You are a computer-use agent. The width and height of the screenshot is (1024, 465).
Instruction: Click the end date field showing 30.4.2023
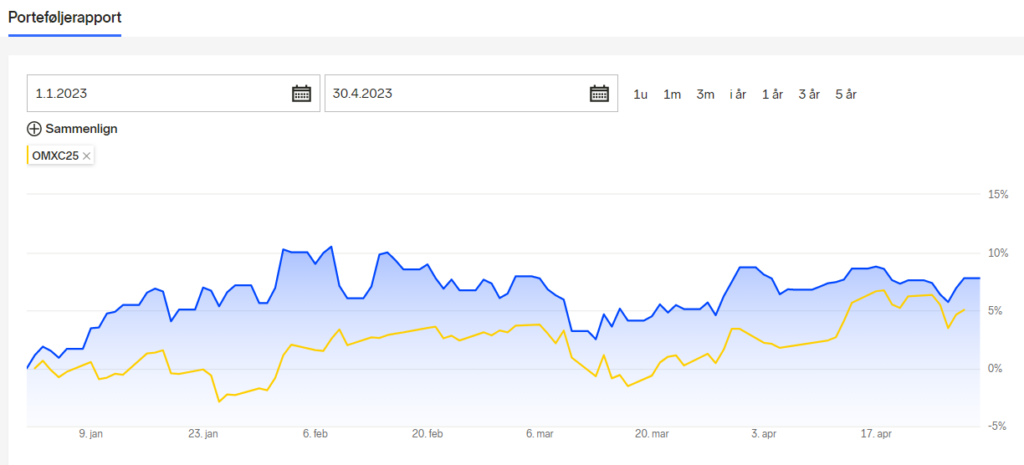tap(471, 93)
